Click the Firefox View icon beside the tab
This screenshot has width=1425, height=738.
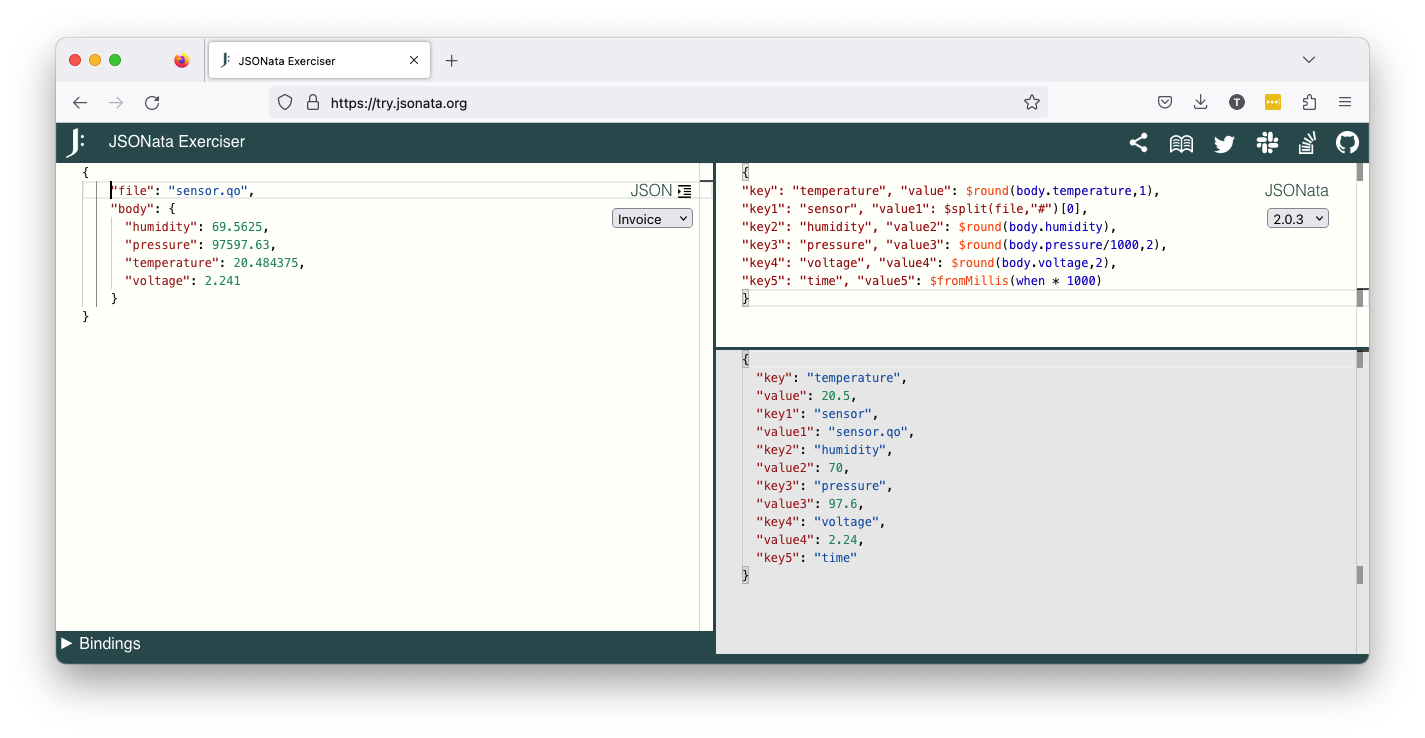click(181, 60)
